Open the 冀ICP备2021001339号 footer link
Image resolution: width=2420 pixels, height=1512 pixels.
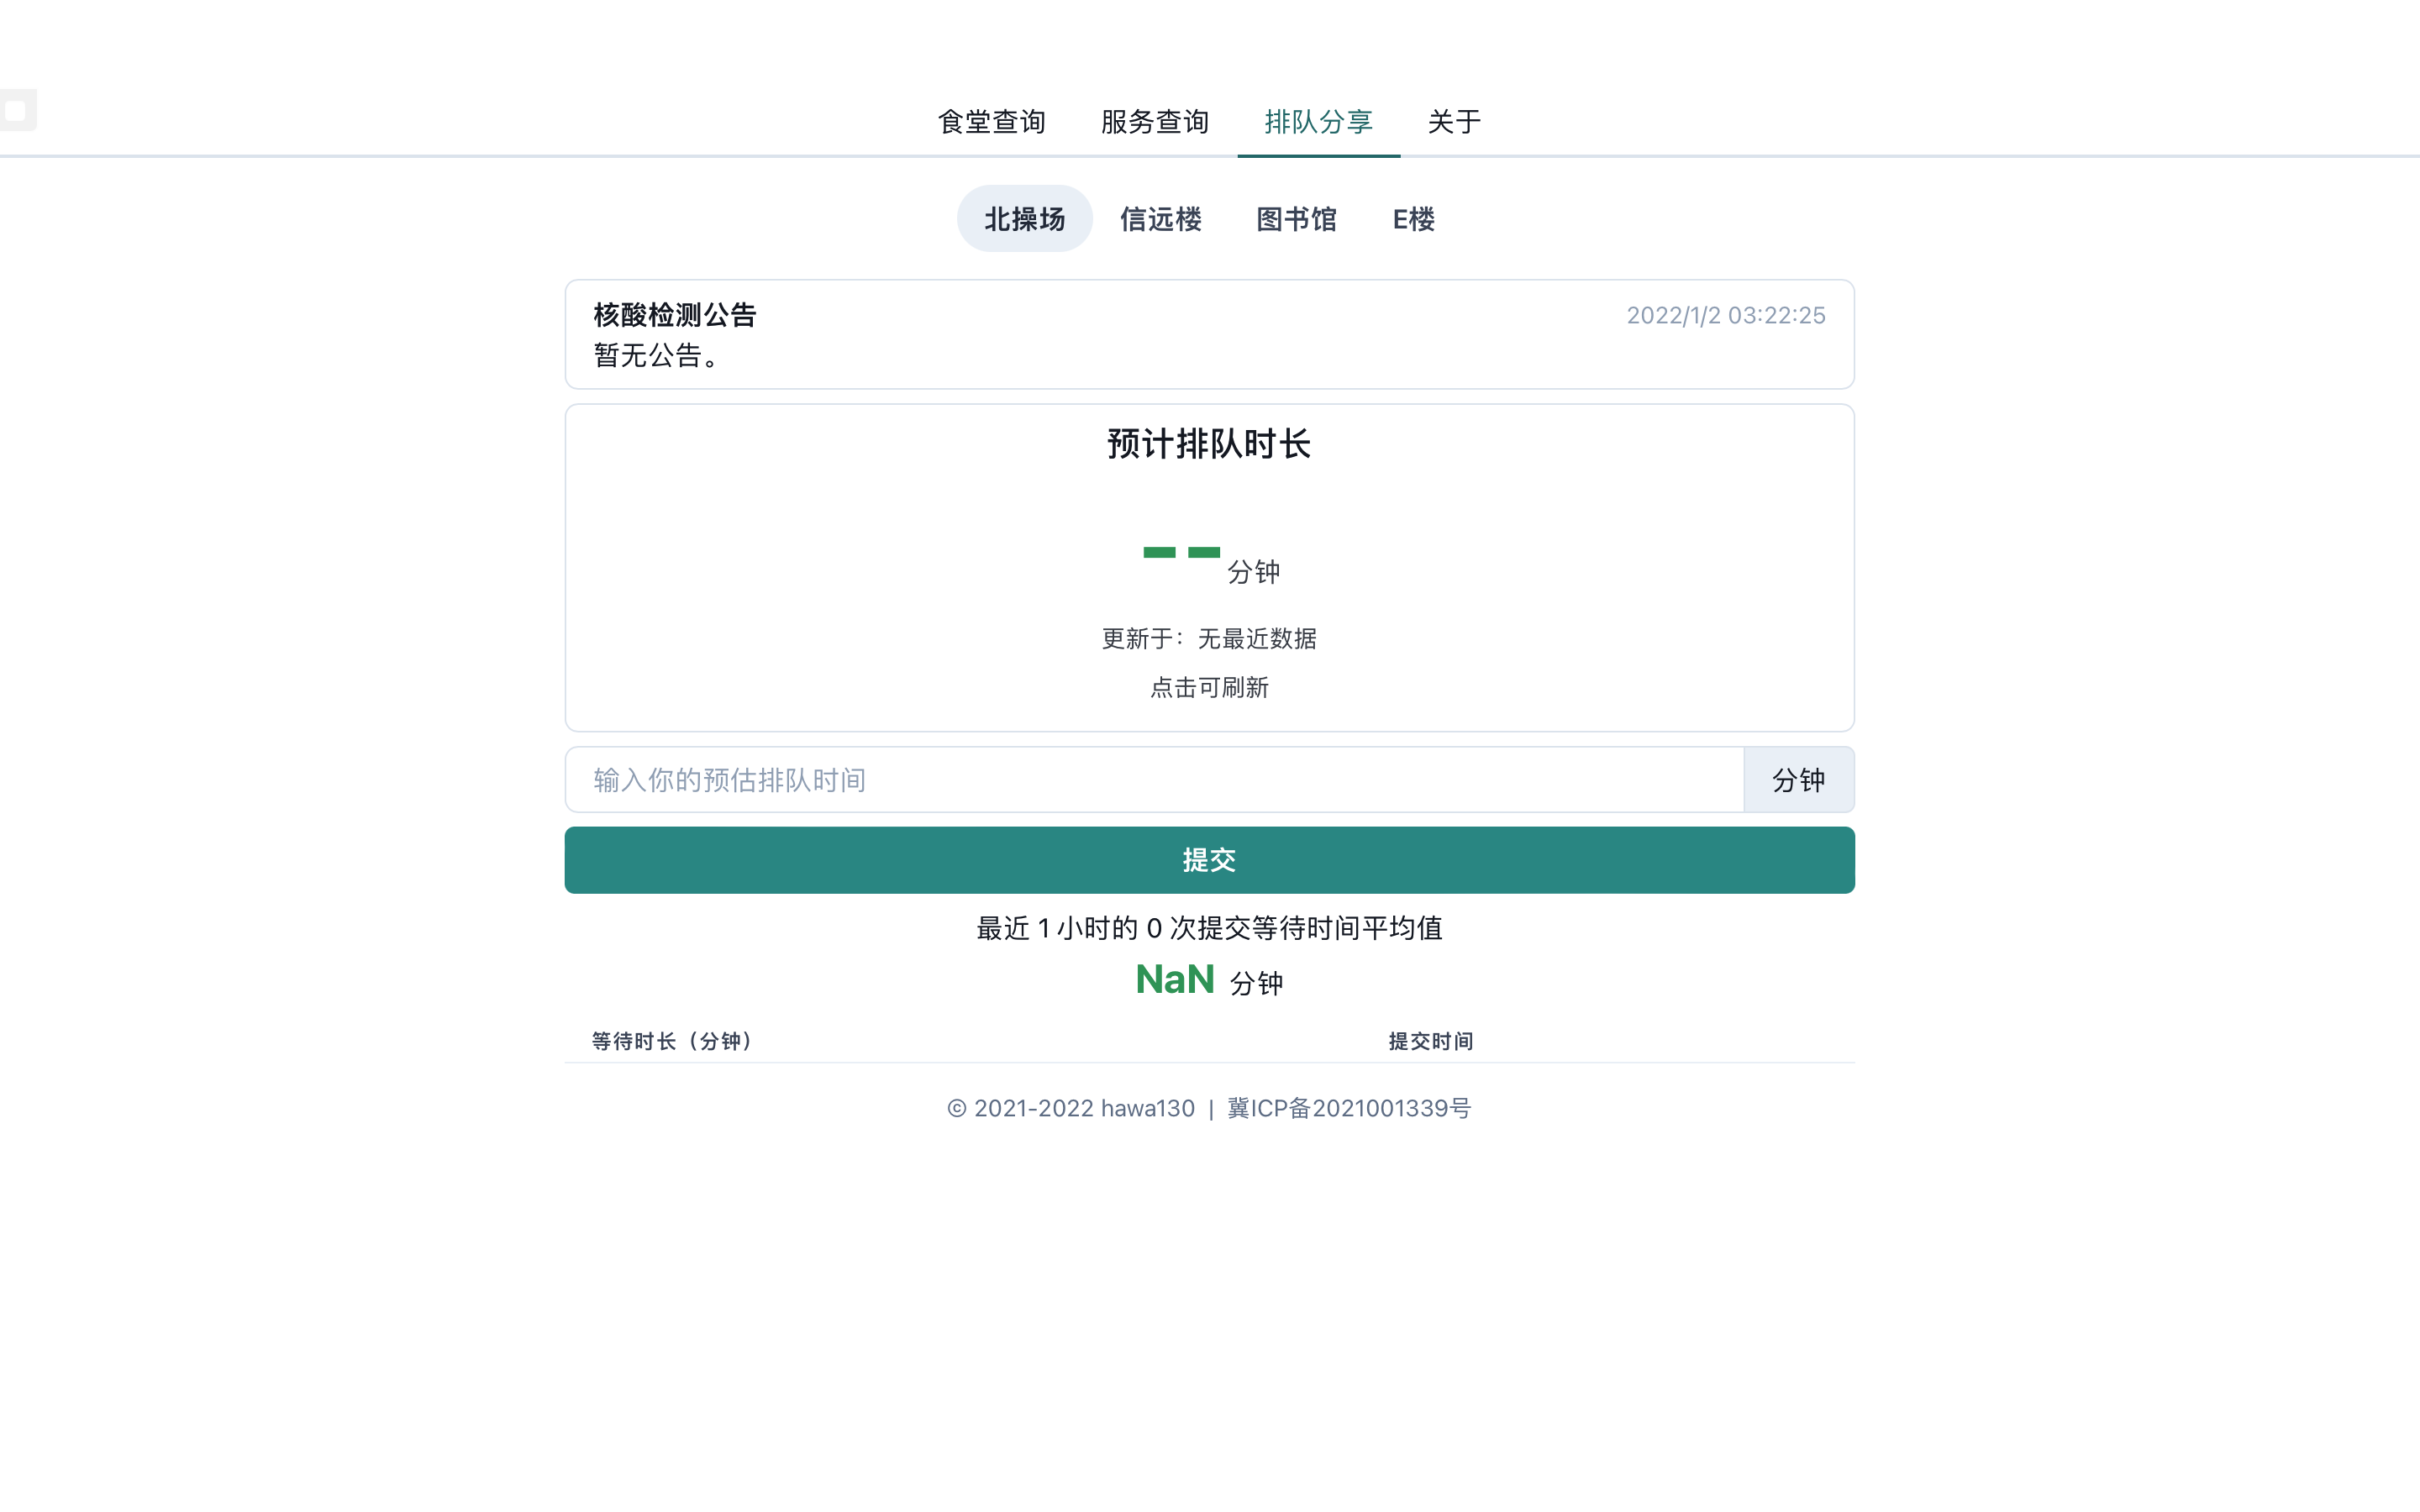pos(1349,1108)
